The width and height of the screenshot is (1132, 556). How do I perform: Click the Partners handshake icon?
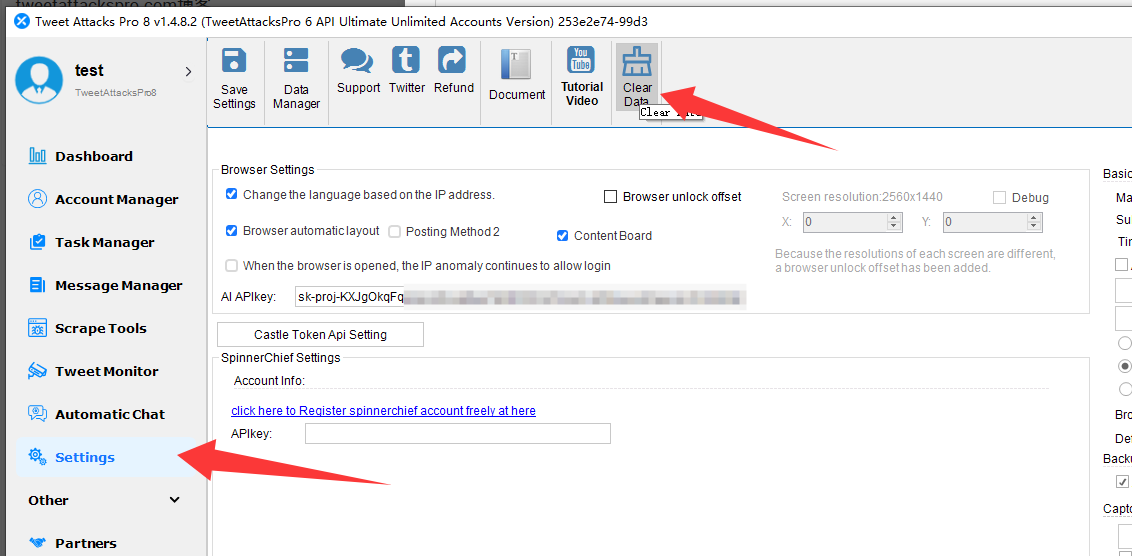[38, 543]
